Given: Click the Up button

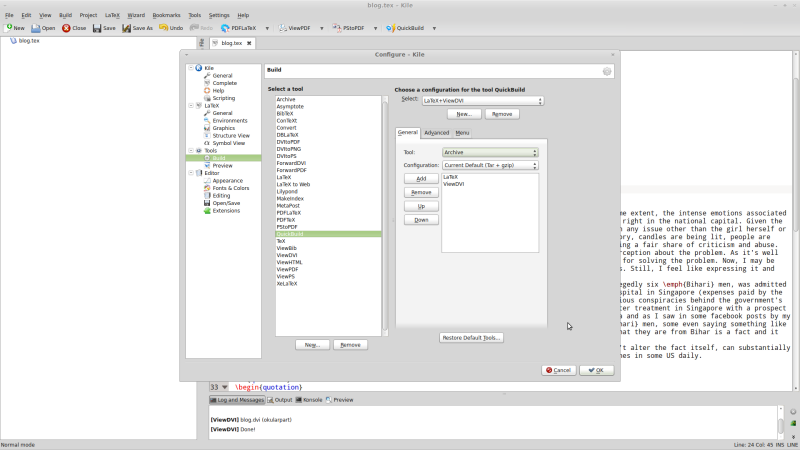Looking at the screenshot, I should click(421, 206).
